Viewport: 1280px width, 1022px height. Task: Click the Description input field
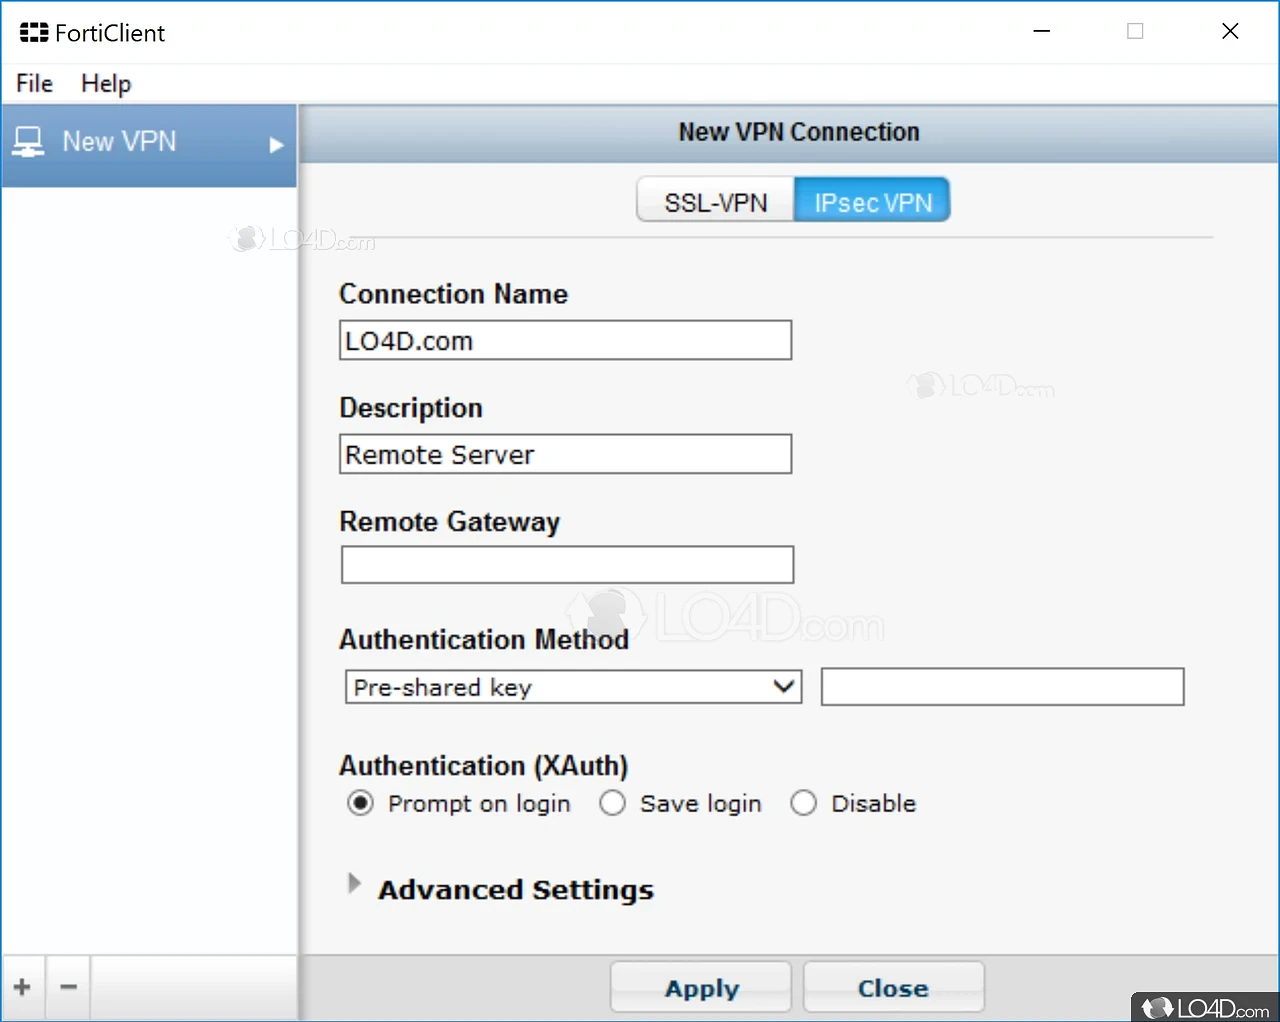pyautogui.click(x=566, y=454)
